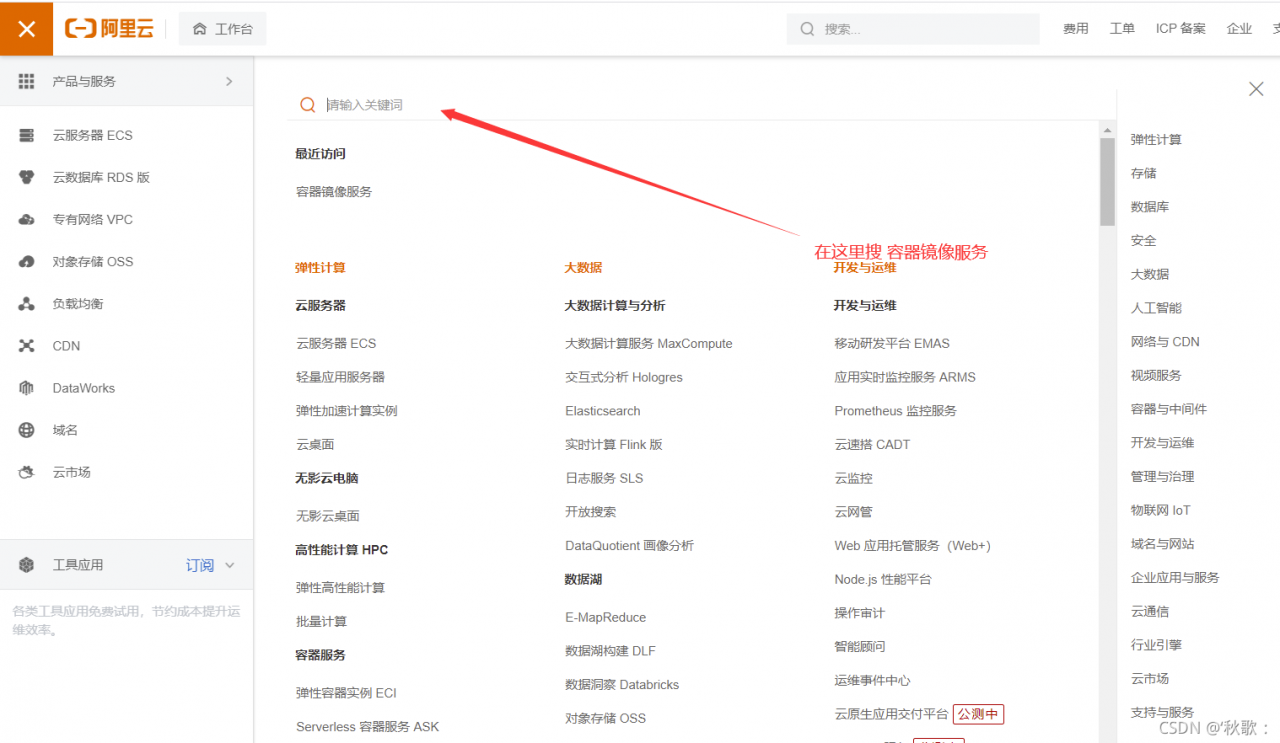This screenshot has height=743, width=1280.
Task: Click the orange product search icon
Action: point(308,105)
